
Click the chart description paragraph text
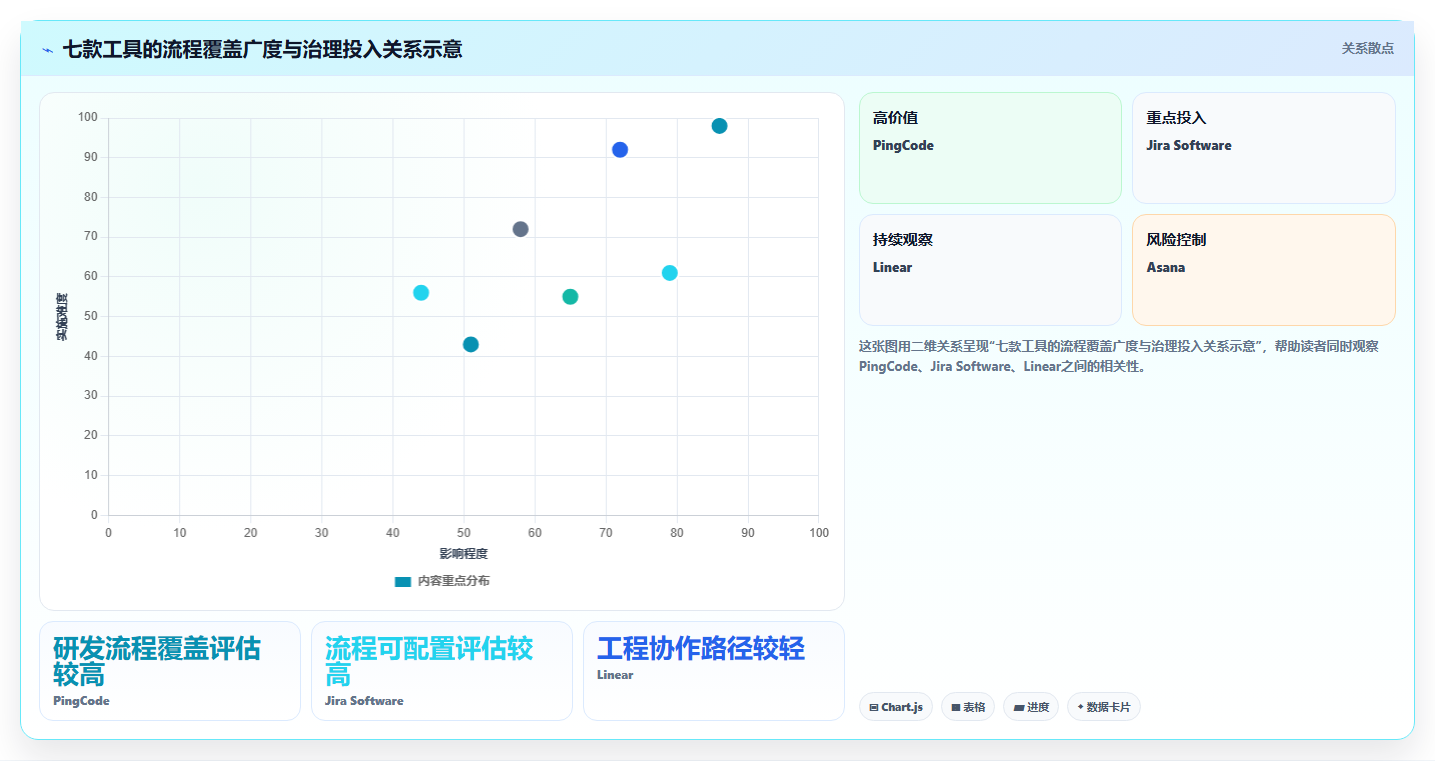pos(1119,356)
